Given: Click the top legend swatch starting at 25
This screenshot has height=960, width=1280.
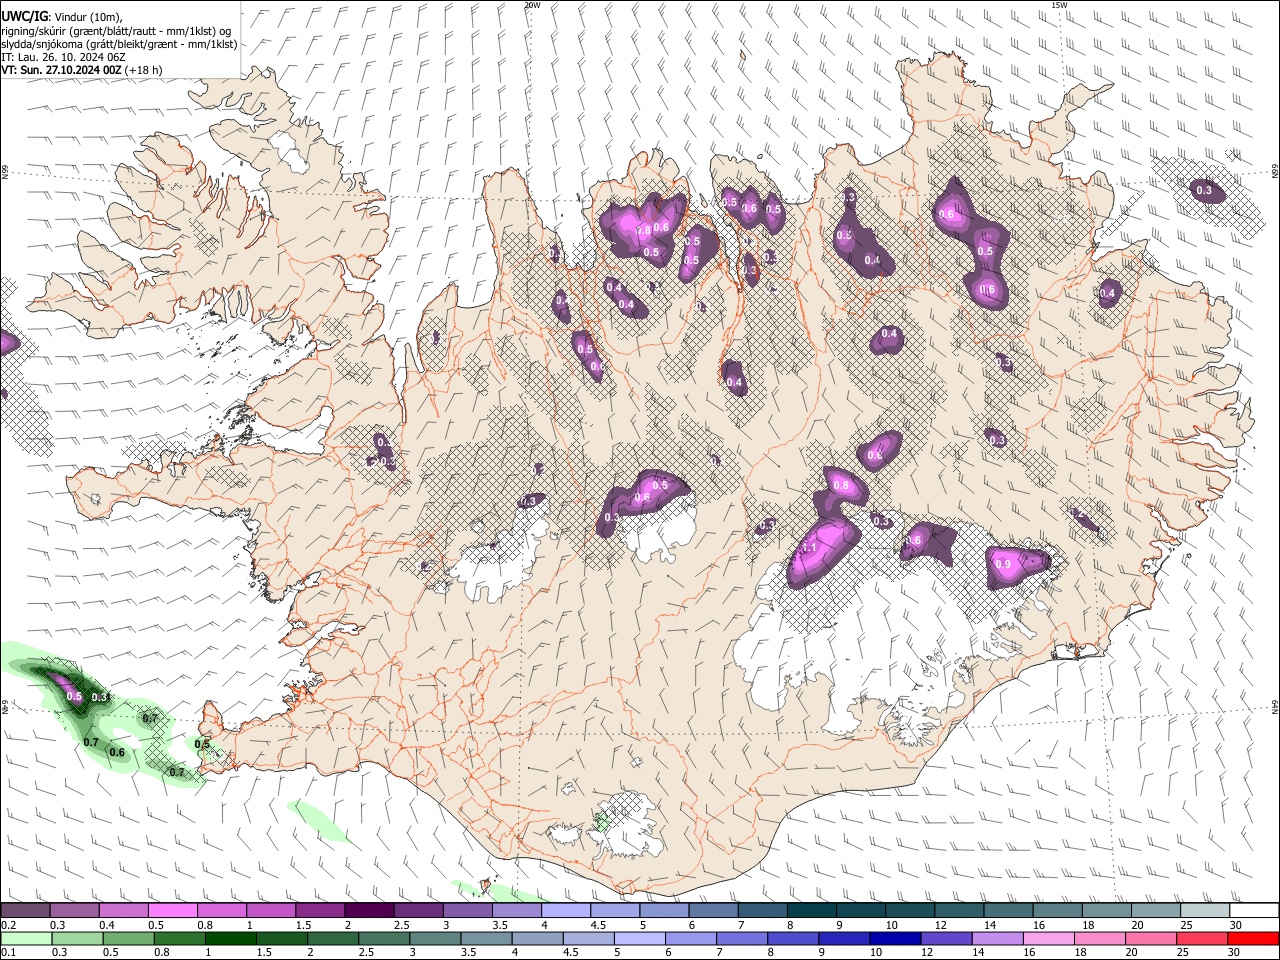Looking at the screenshot, I should 1205,911.
